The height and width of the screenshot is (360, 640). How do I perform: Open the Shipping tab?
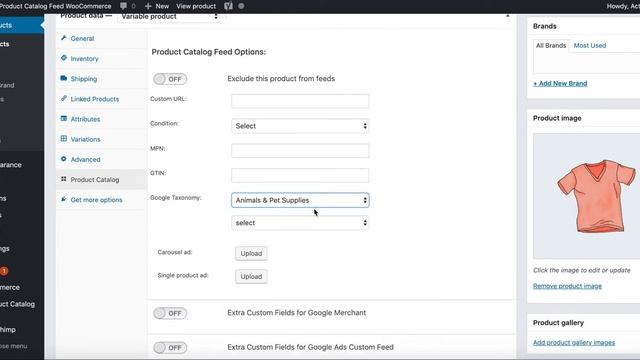point(101,79)
